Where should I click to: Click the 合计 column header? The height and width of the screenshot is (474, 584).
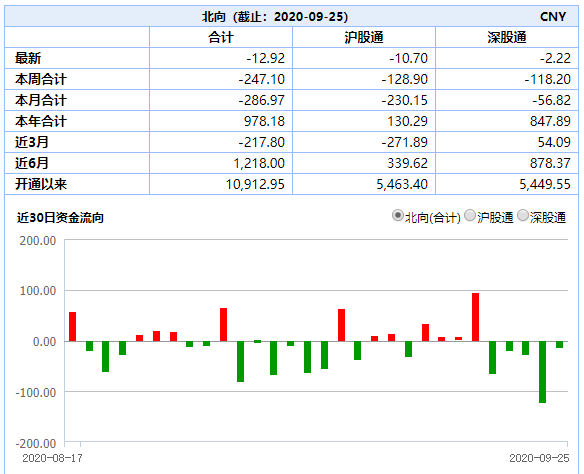221,37
